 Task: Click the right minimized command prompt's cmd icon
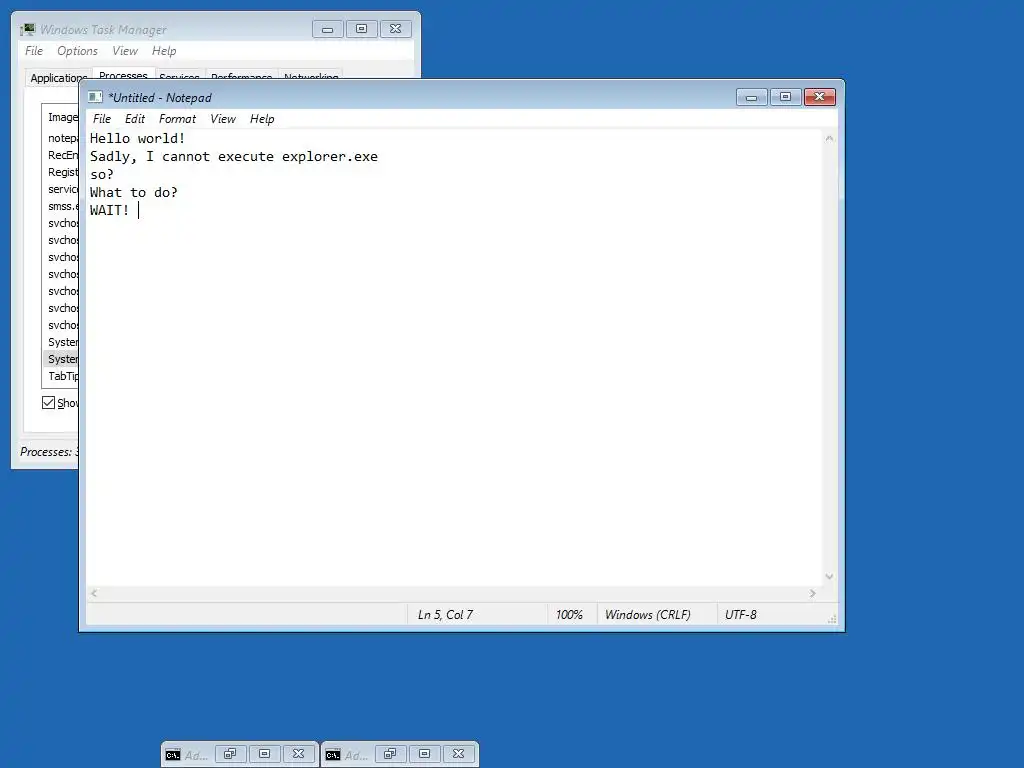tap(332, 755)
